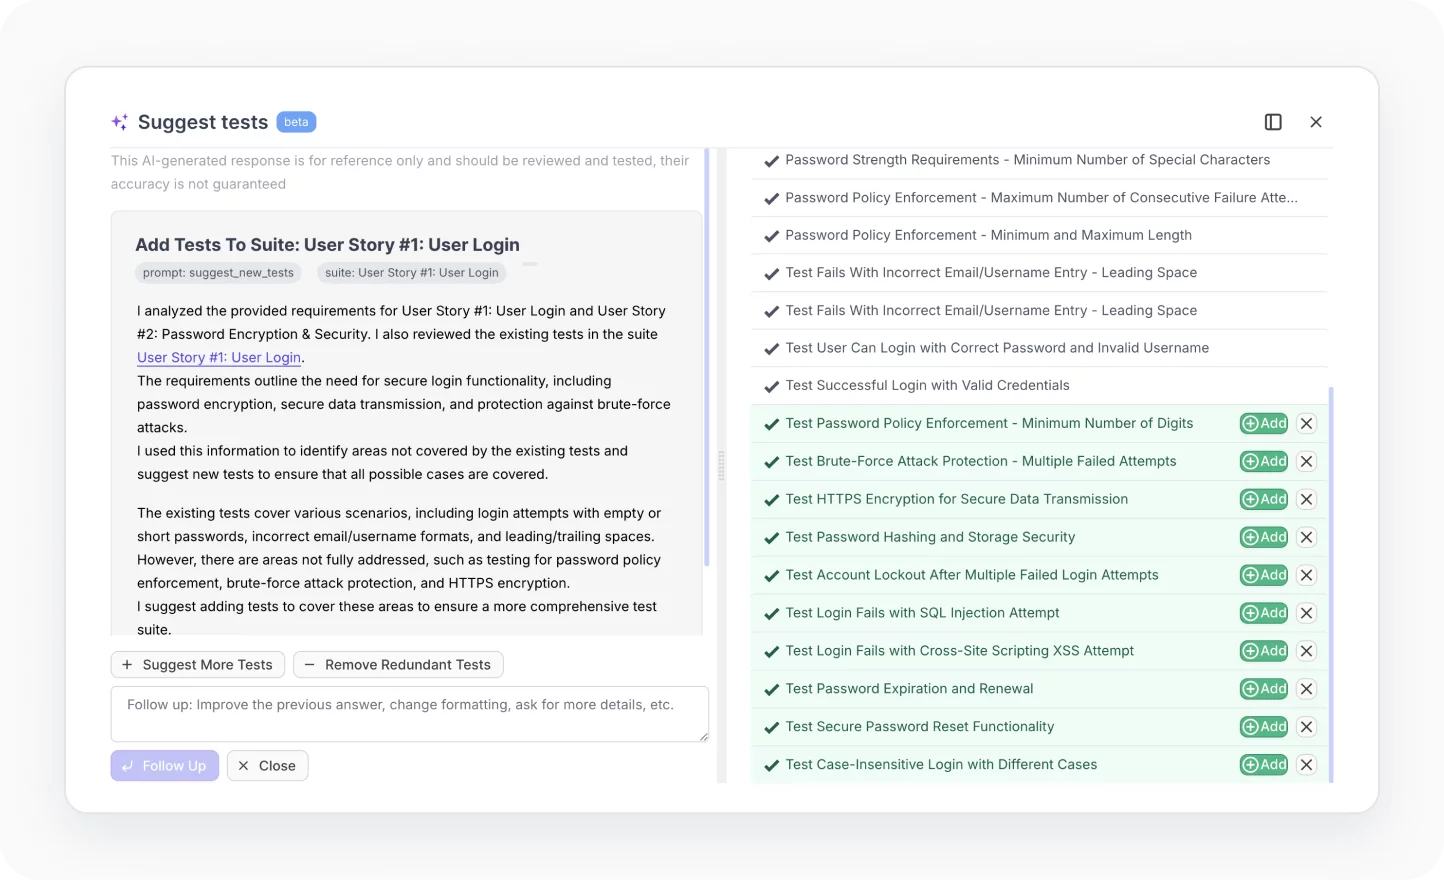Click Remove Redundant Tests button
Image resolution: width=1444 pixels, height=880 pixels.
coord(398,665)
